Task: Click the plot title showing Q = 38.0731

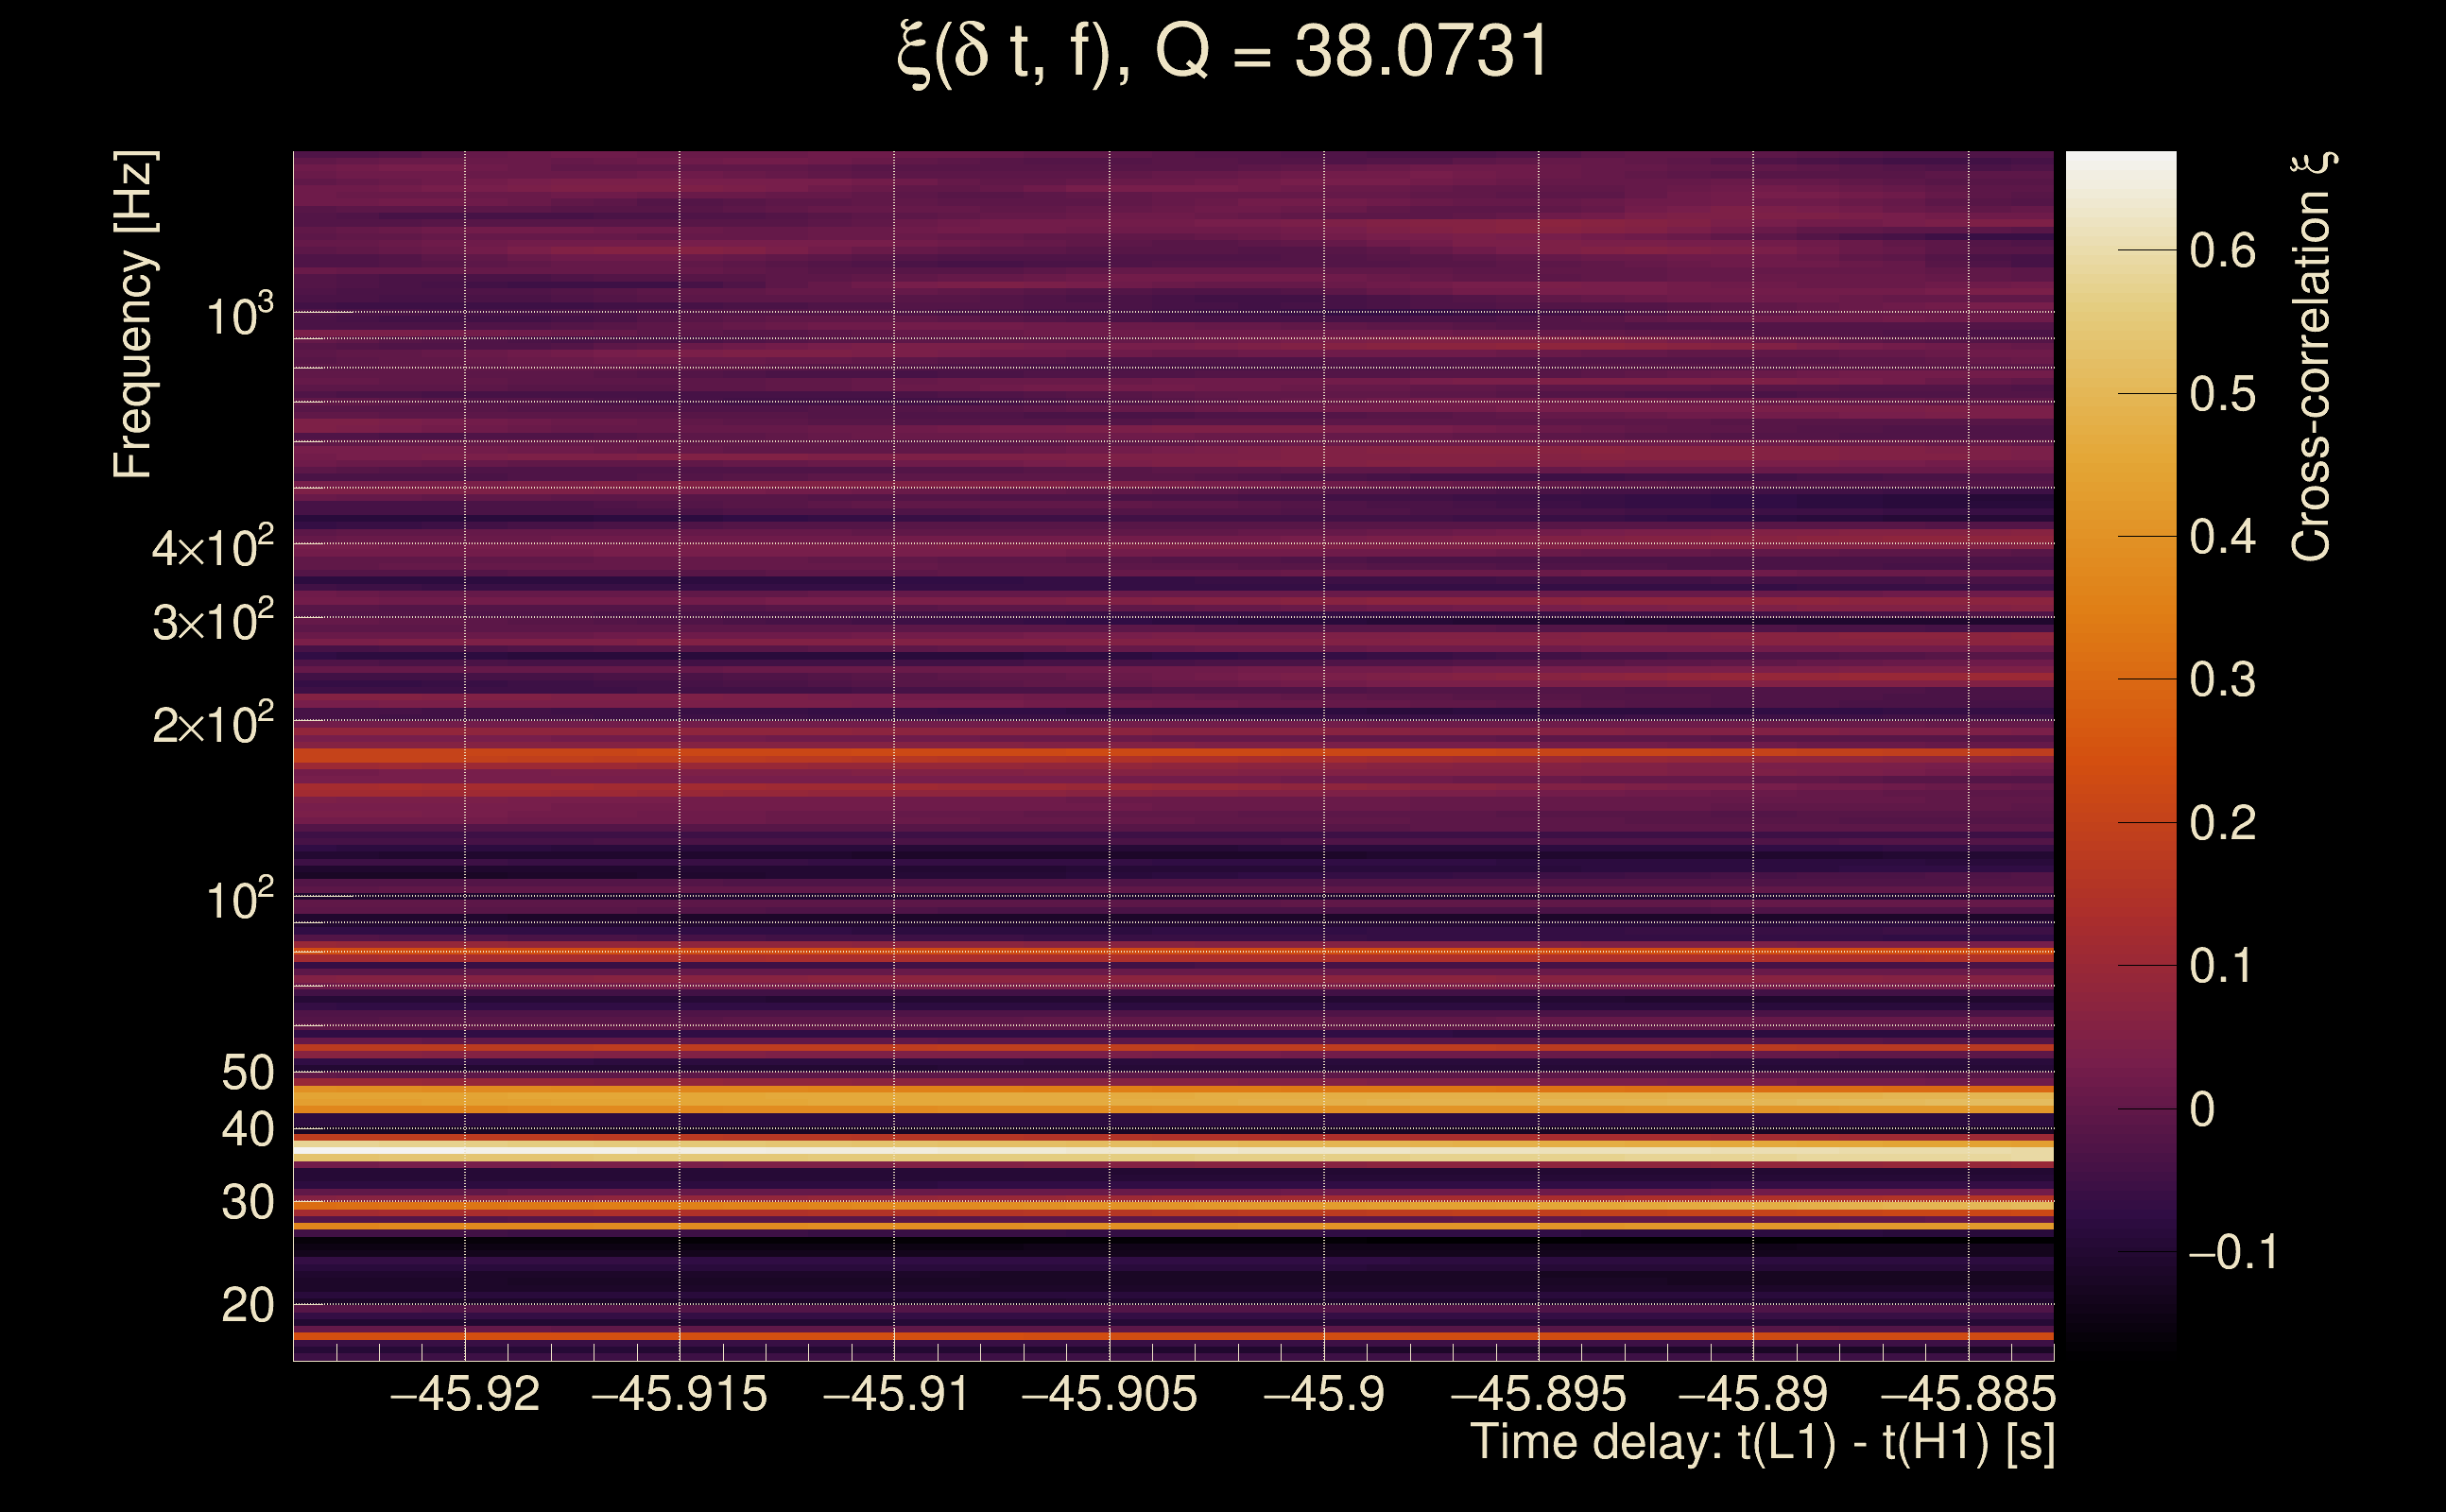Action: tap(1222, 52)
